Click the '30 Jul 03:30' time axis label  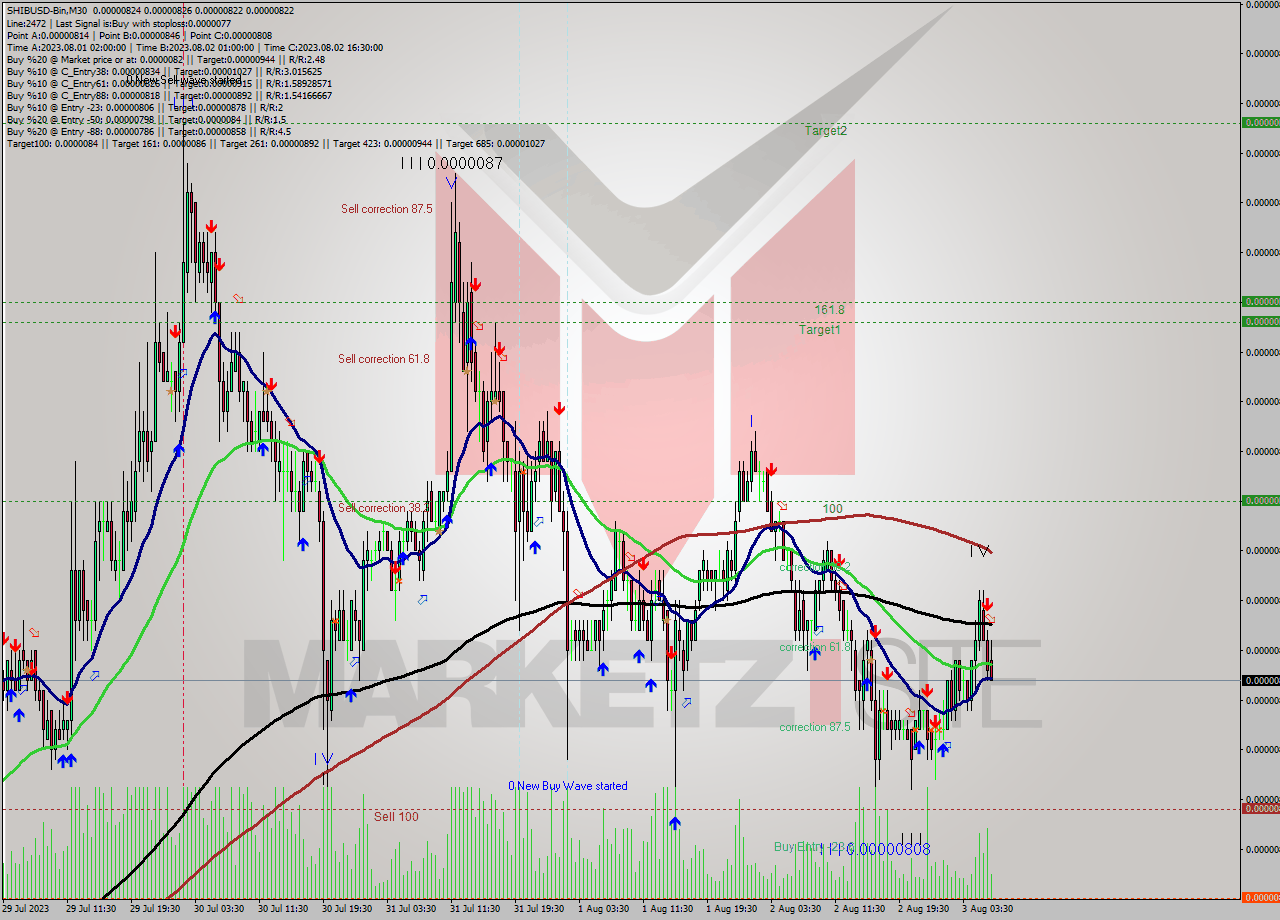218,909
